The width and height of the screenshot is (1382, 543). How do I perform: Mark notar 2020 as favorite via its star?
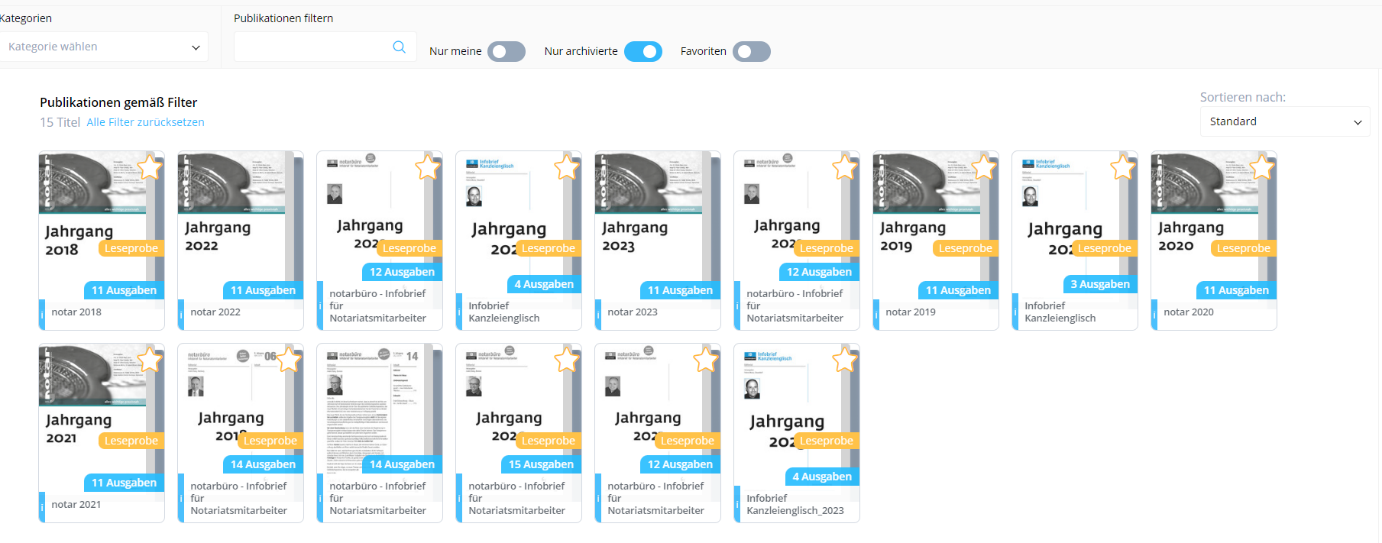pos(1262,167)
